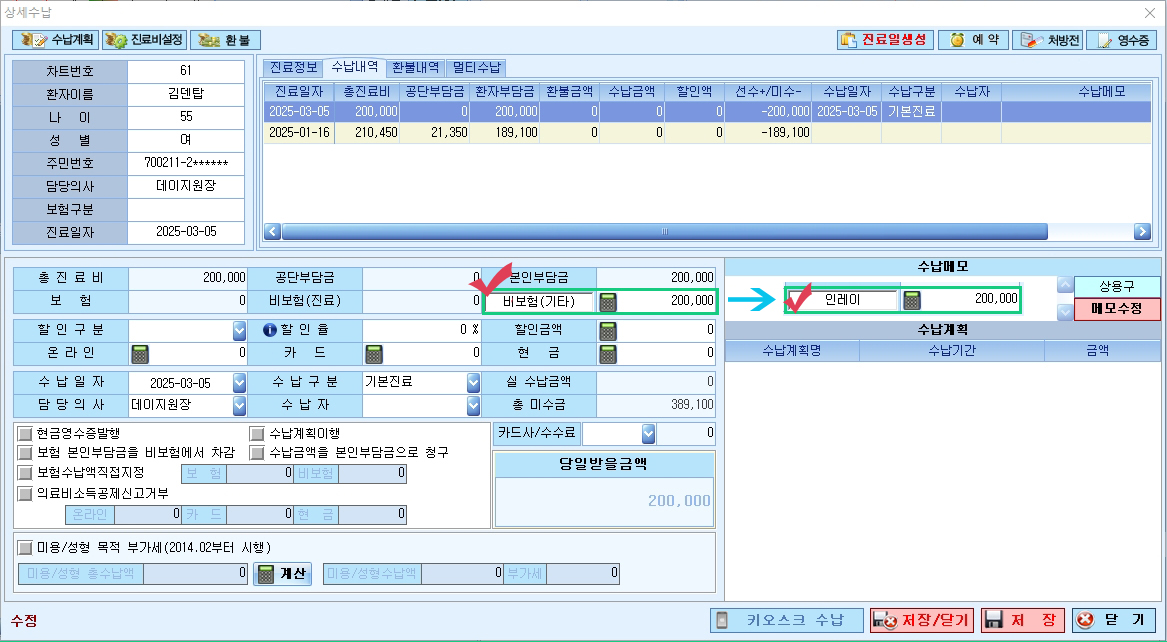Screen dimensions: 1167x642
Task: Expand the 카드사/수수료 dropdown
Action: point(648,433)
